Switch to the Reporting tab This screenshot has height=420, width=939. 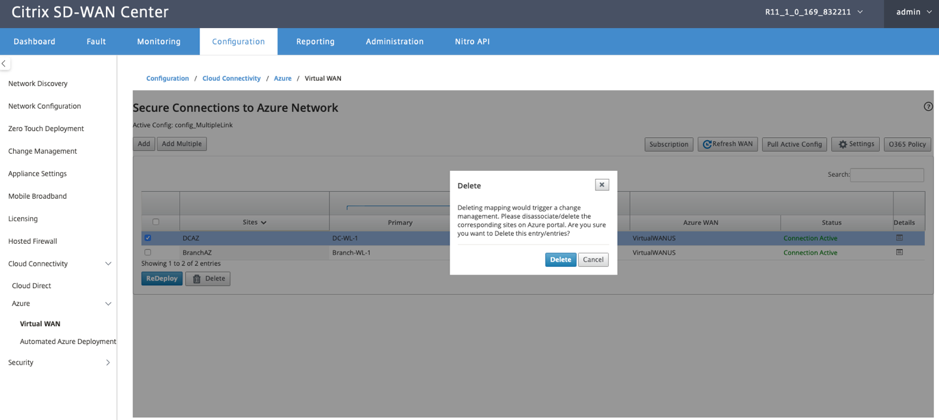(316, 41)
